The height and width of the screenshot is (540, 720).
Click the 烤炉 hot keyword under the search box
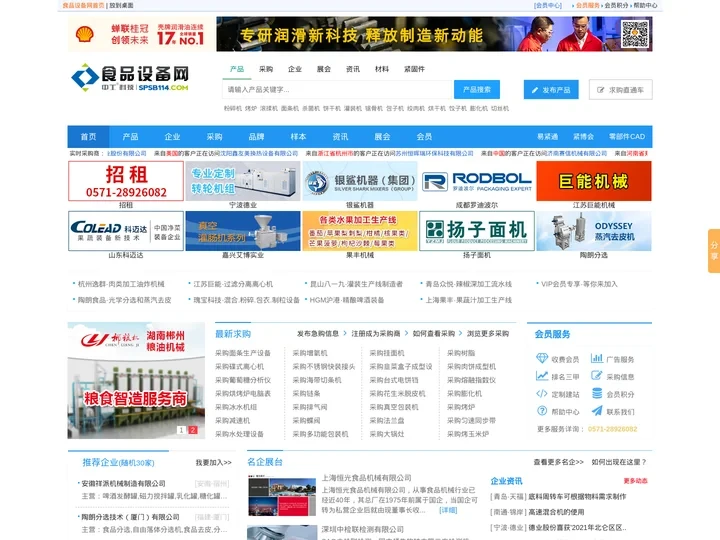[x=251, y=108]
